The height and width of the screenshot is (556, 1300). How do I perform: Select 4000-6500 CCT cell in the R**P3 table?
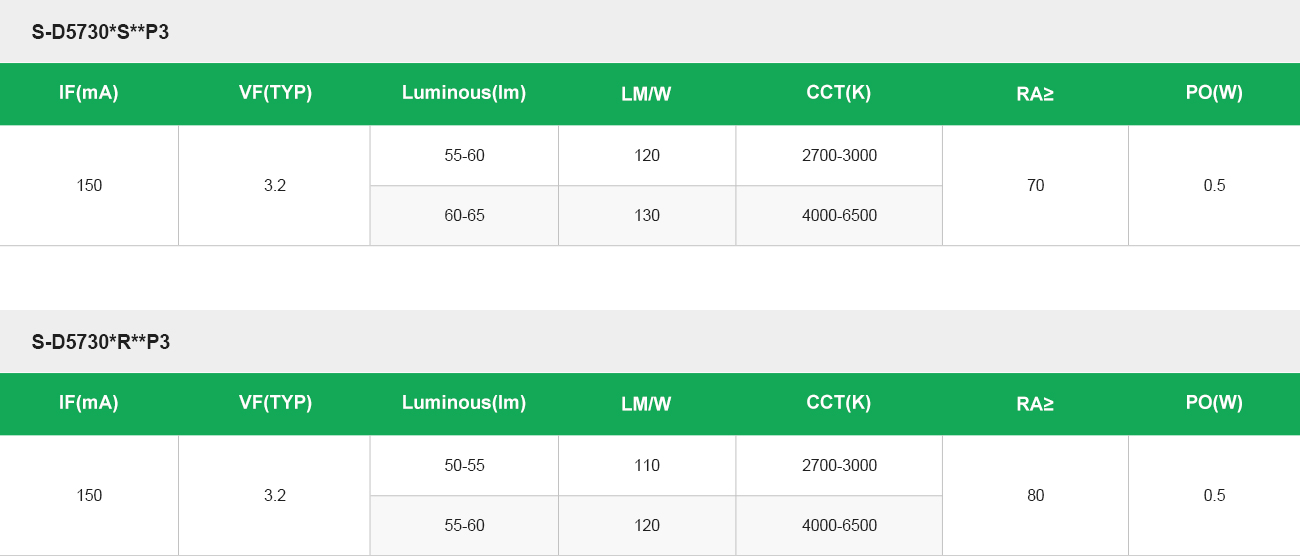pyautogui.click(x=839, y=525)
